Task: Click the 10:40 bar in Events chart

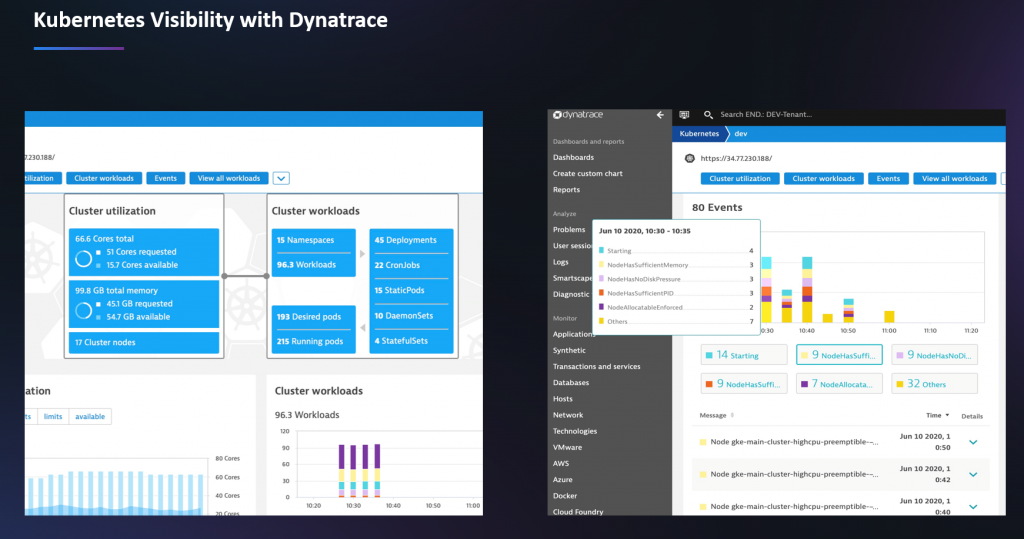Action: (x=807, y=289)
